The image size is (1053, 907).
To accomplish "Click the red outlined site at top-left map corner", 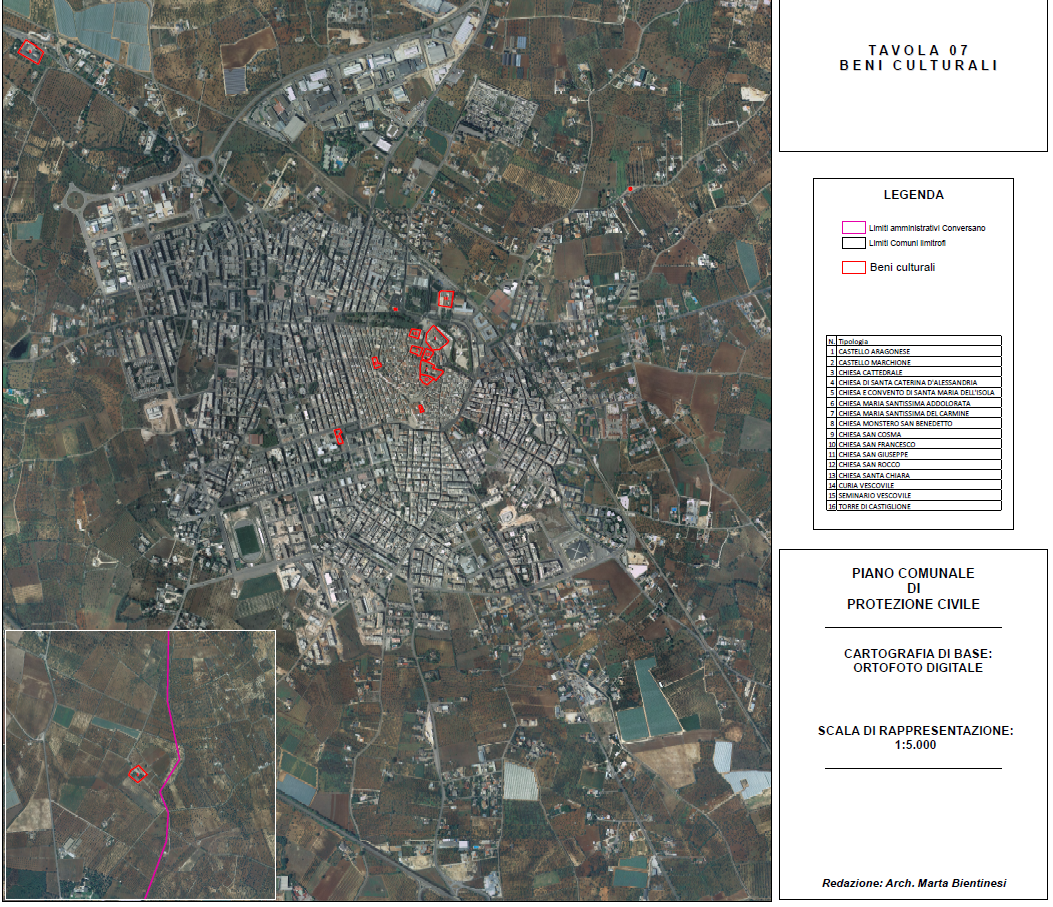I will tap(33, 51).
